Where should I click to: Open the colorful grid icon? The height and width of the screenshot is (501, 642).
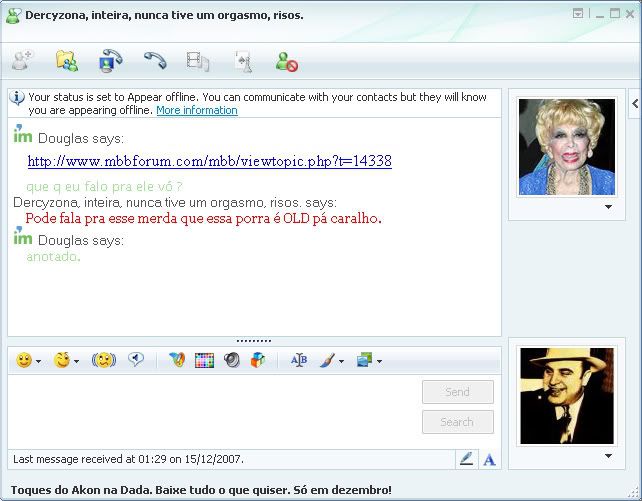(204, 360)
